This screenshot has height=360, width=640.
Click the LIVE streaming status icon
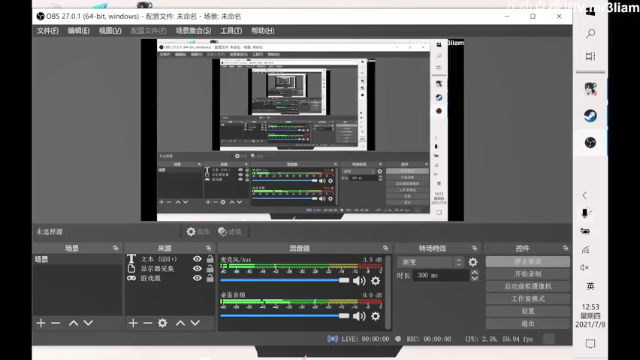click(333, 339)
